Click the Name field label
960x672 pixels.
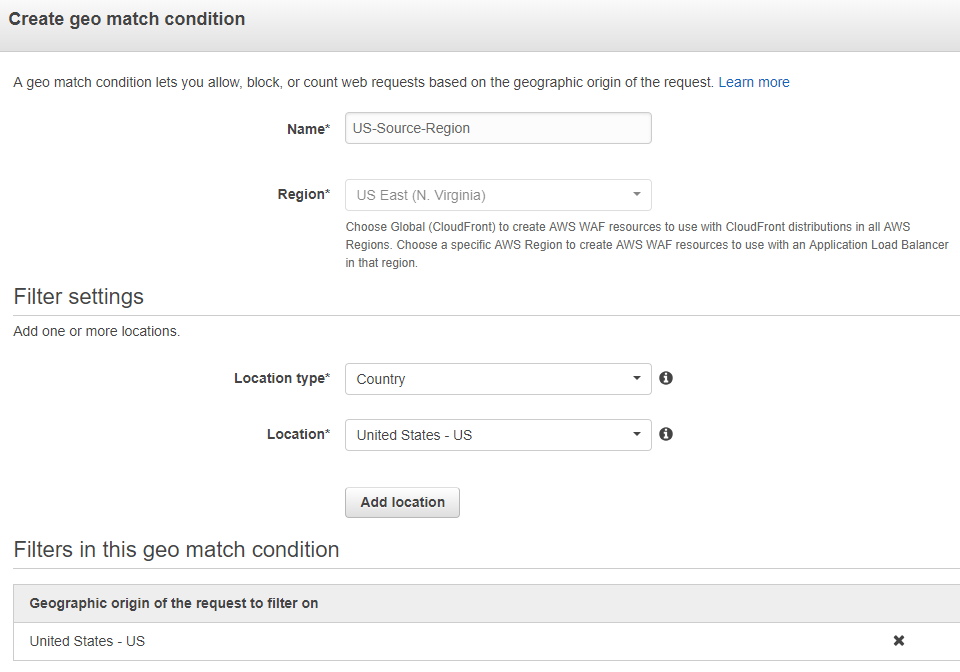pos(308,129)
